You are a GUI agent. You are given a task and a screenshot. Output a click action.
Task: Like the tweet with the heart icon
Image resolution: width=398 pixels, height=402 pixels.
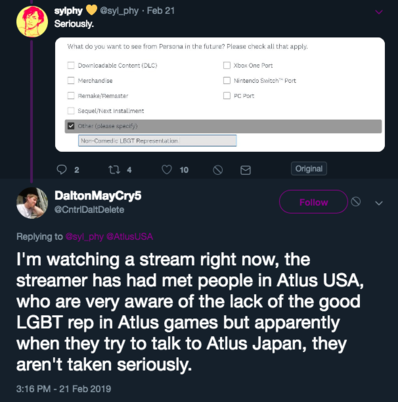click(x=167, y=170)
